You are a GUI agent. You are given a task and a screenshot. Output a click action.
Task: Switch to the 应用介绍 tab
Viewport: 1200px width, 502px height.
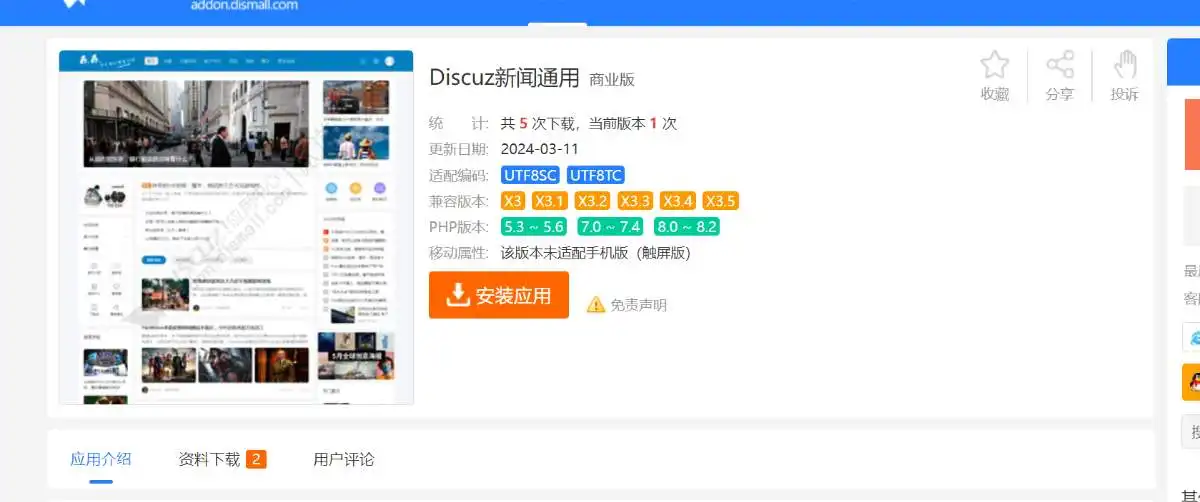(x=101, y=460)
